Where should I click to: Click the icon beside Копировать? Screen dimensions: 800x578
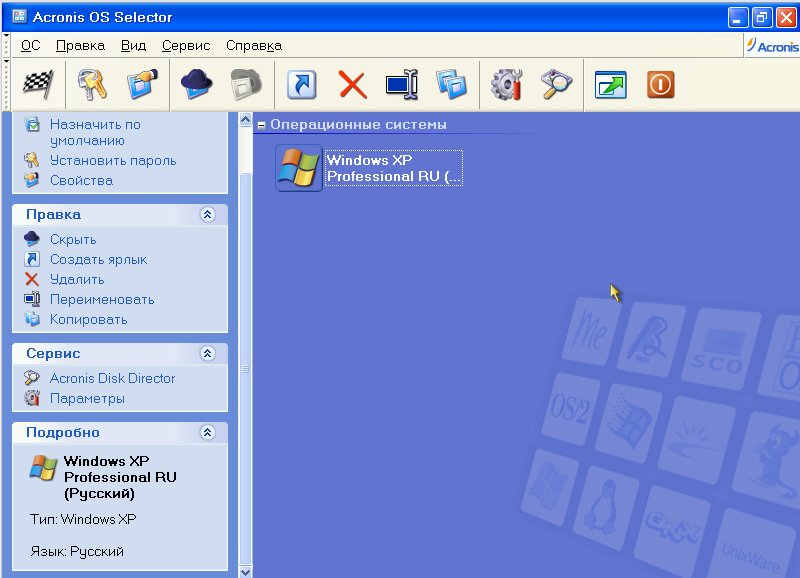[x=32, y=319]
